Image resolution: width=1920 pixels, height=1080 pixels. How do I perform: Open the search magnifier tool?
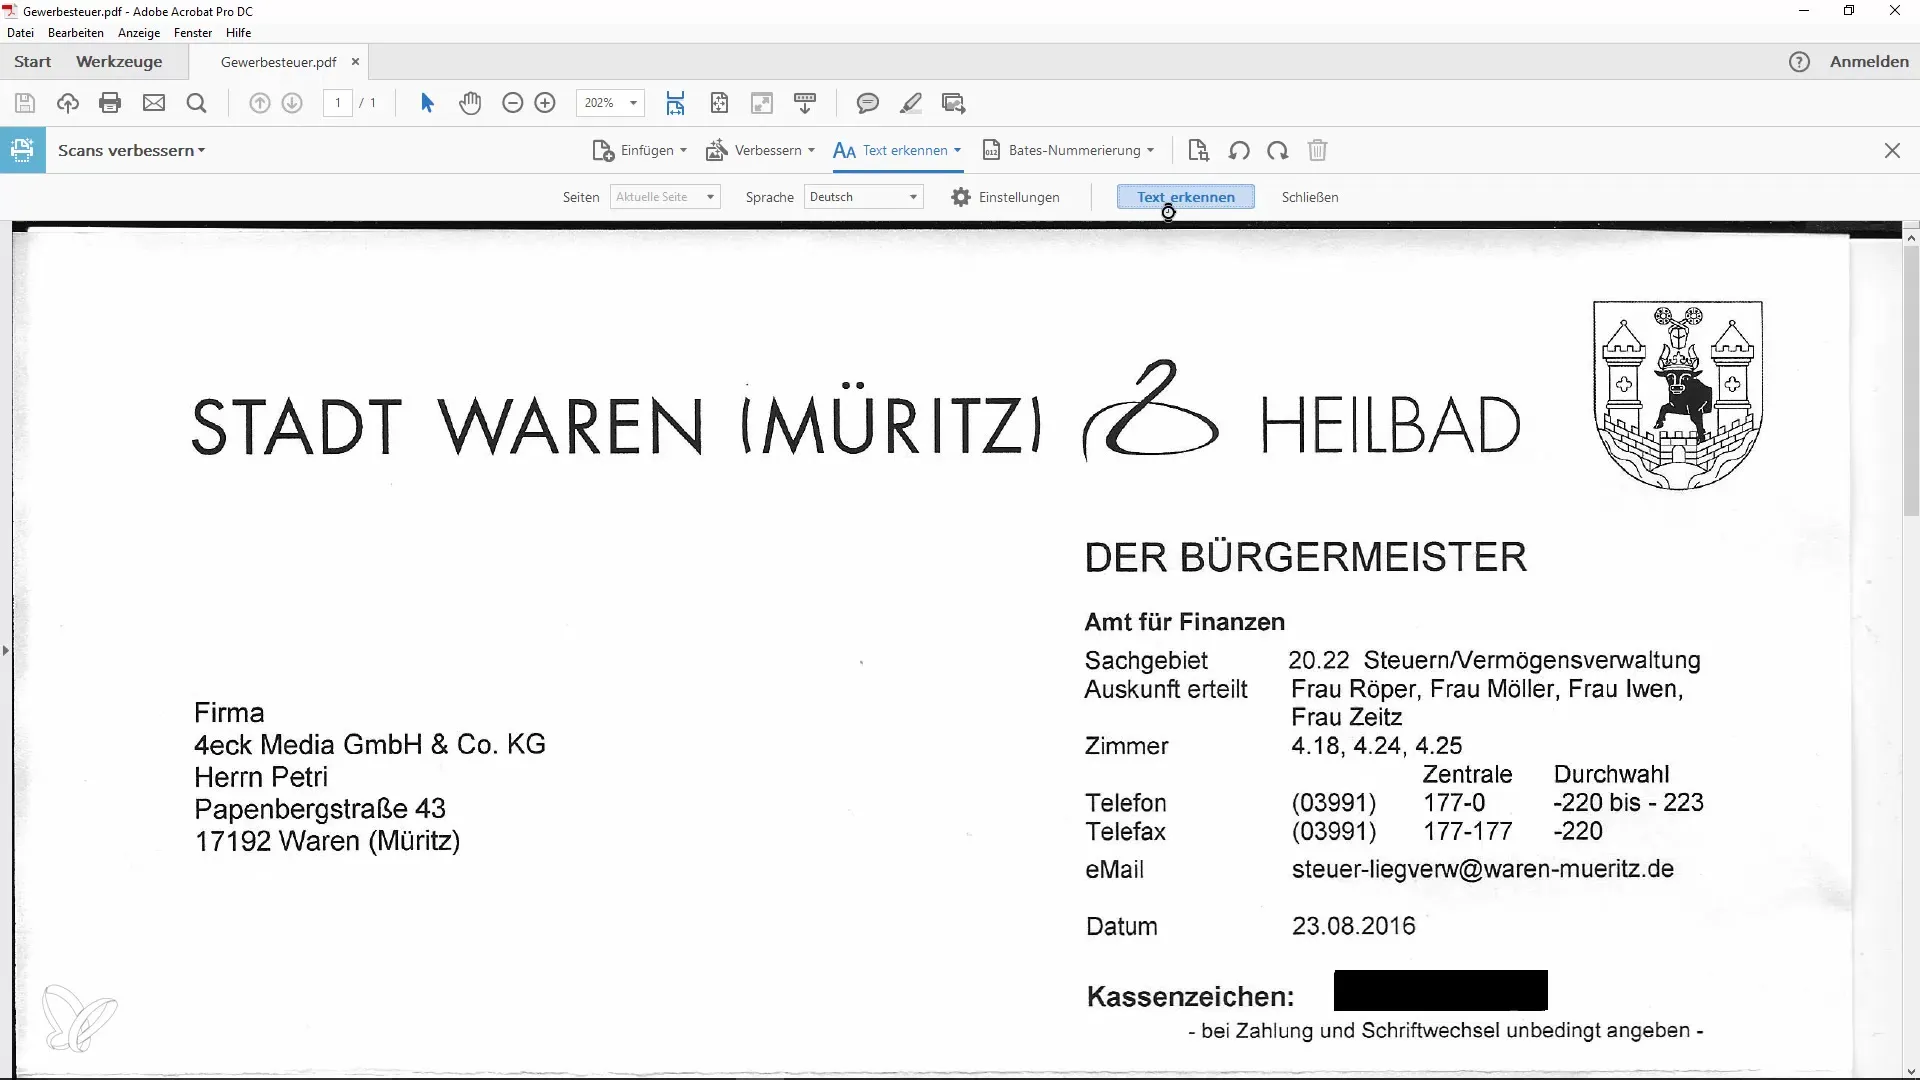[x=197, y=103]
